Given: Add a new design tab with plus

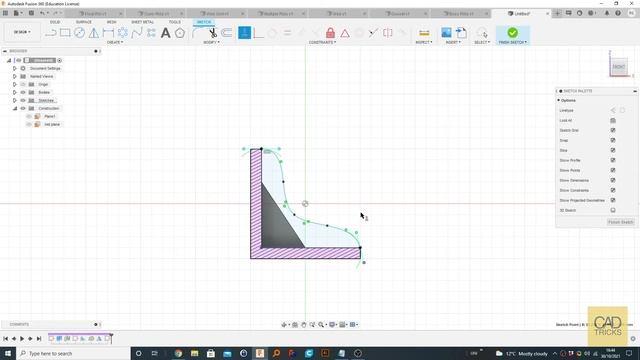Looking at the screenshot, I should (x=558, y=13).
